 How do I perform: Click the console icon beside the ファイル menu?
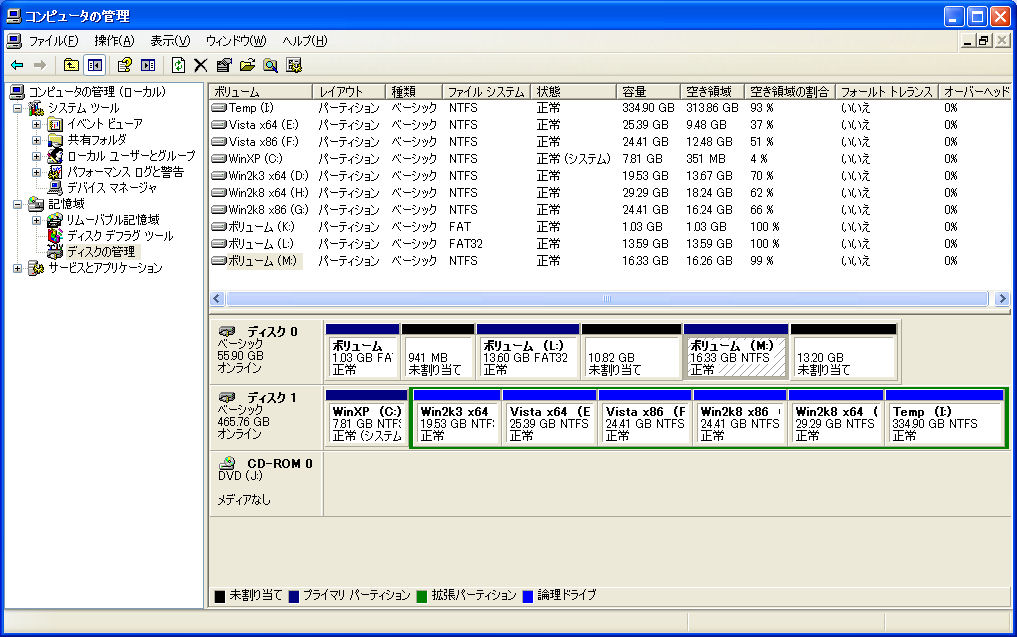click(x=14, y=41)
